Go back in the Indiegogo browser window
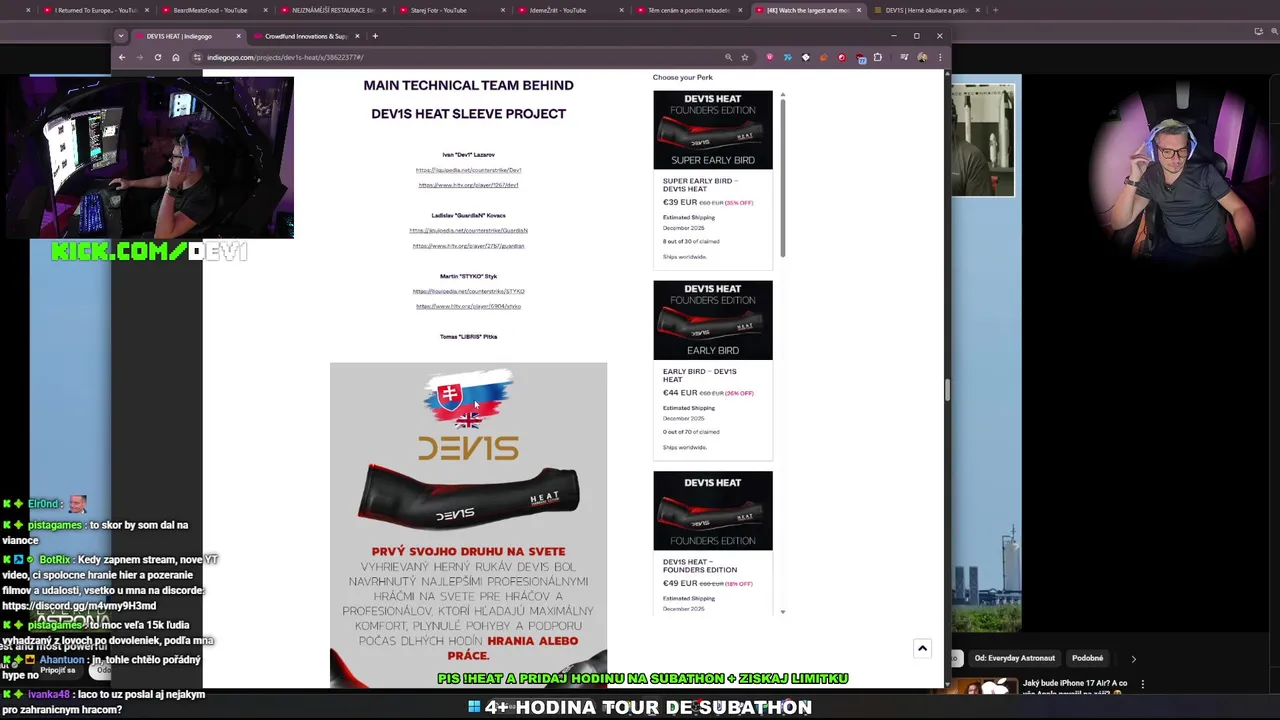1280x720 pixels. [x=122, y=57]
